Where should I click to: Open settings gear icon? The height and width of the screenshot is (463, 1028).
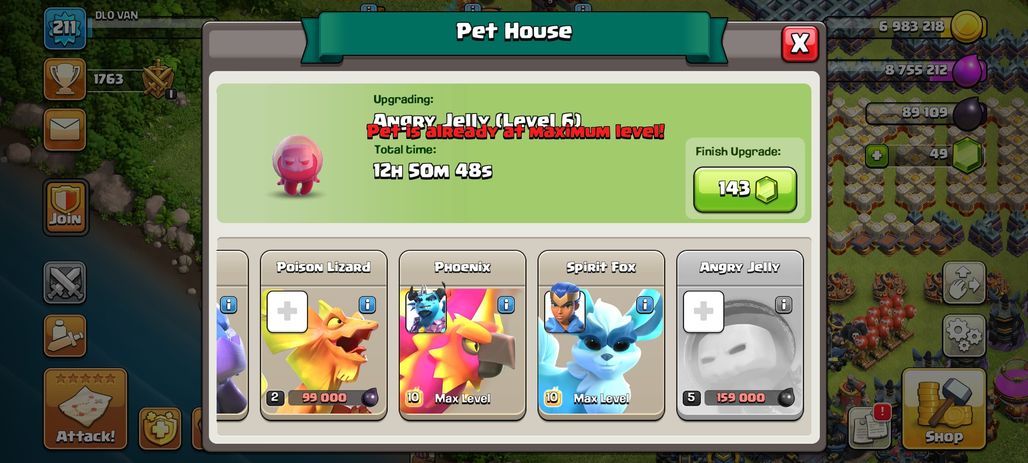(964, 336)
